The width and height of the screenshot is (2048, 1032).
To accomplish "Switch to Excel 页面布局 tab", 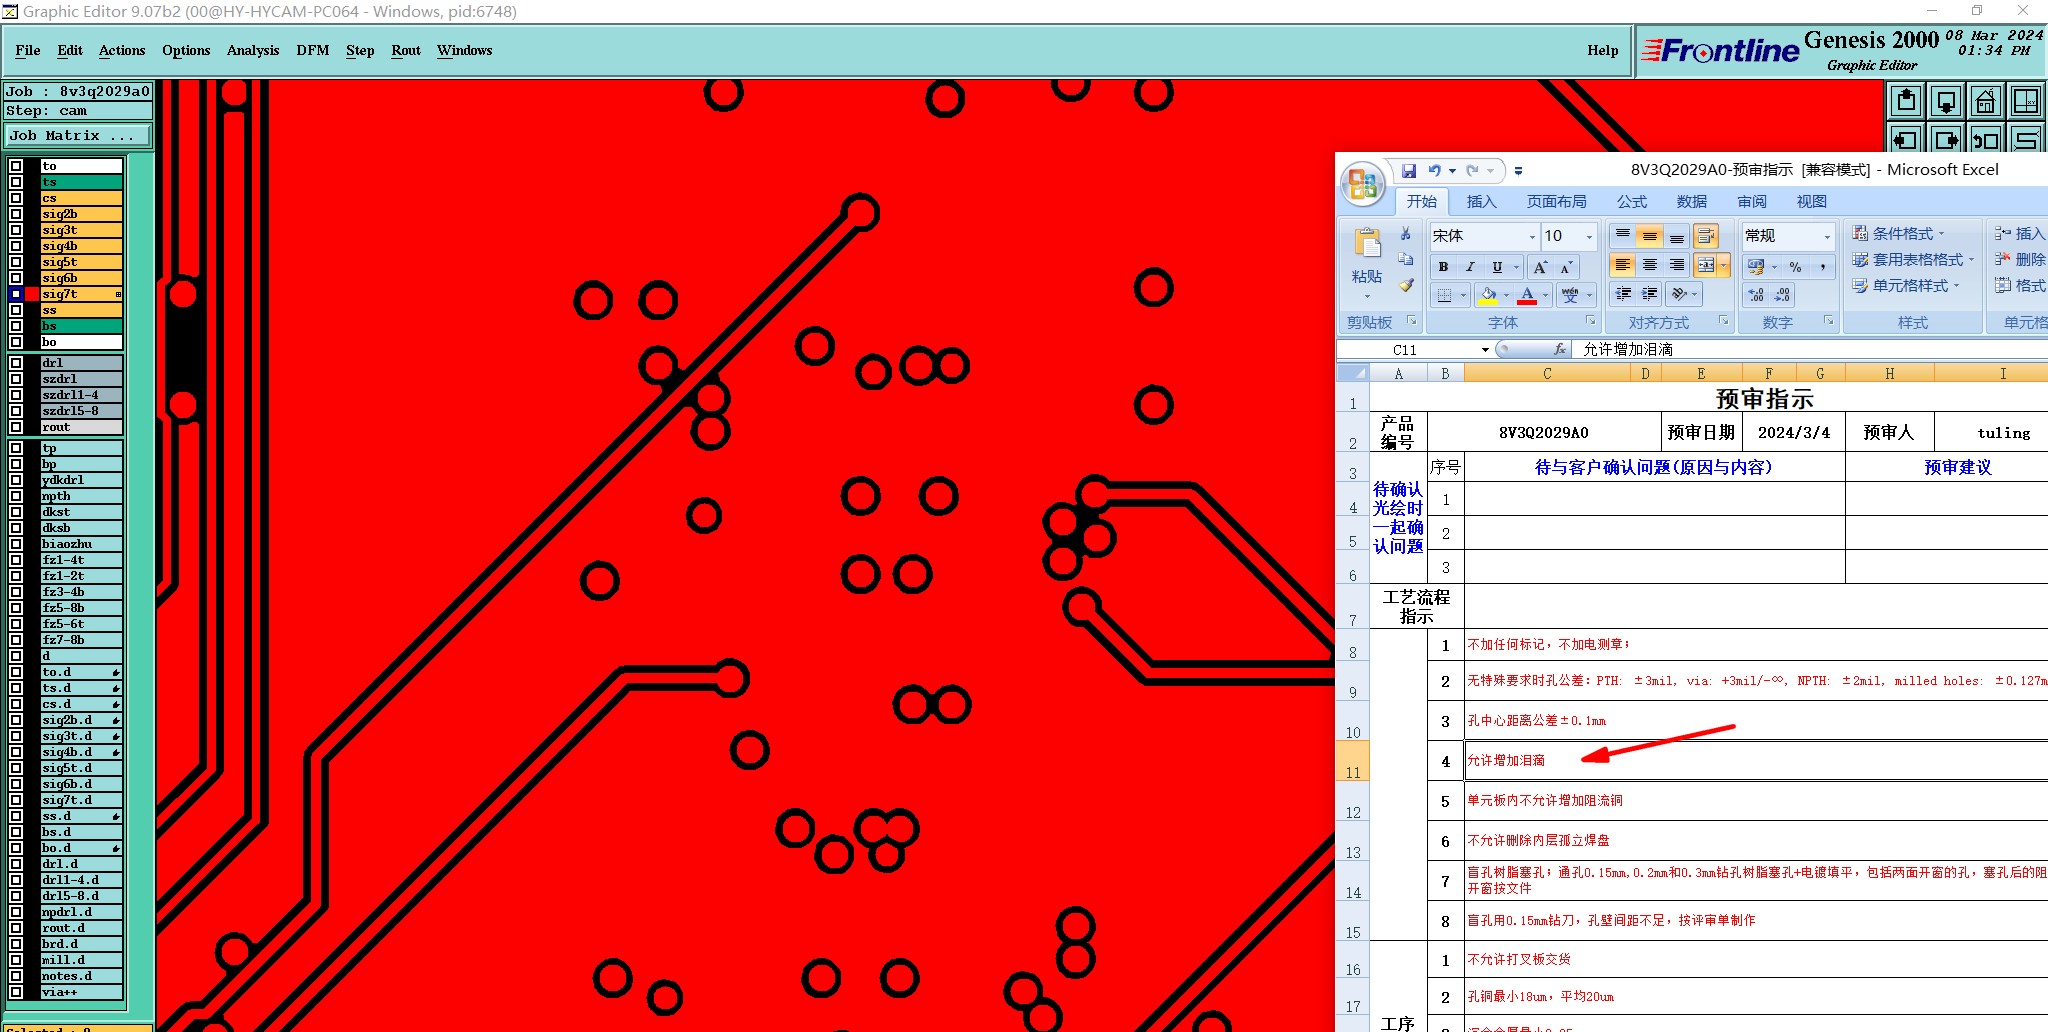I will point(1556,202).
